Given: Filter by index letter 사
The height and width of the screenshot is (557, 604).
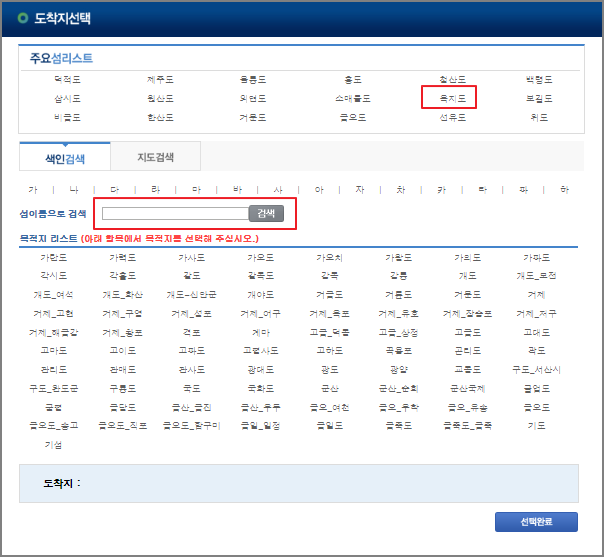Looking at the screenshot, I should point(278,190).
